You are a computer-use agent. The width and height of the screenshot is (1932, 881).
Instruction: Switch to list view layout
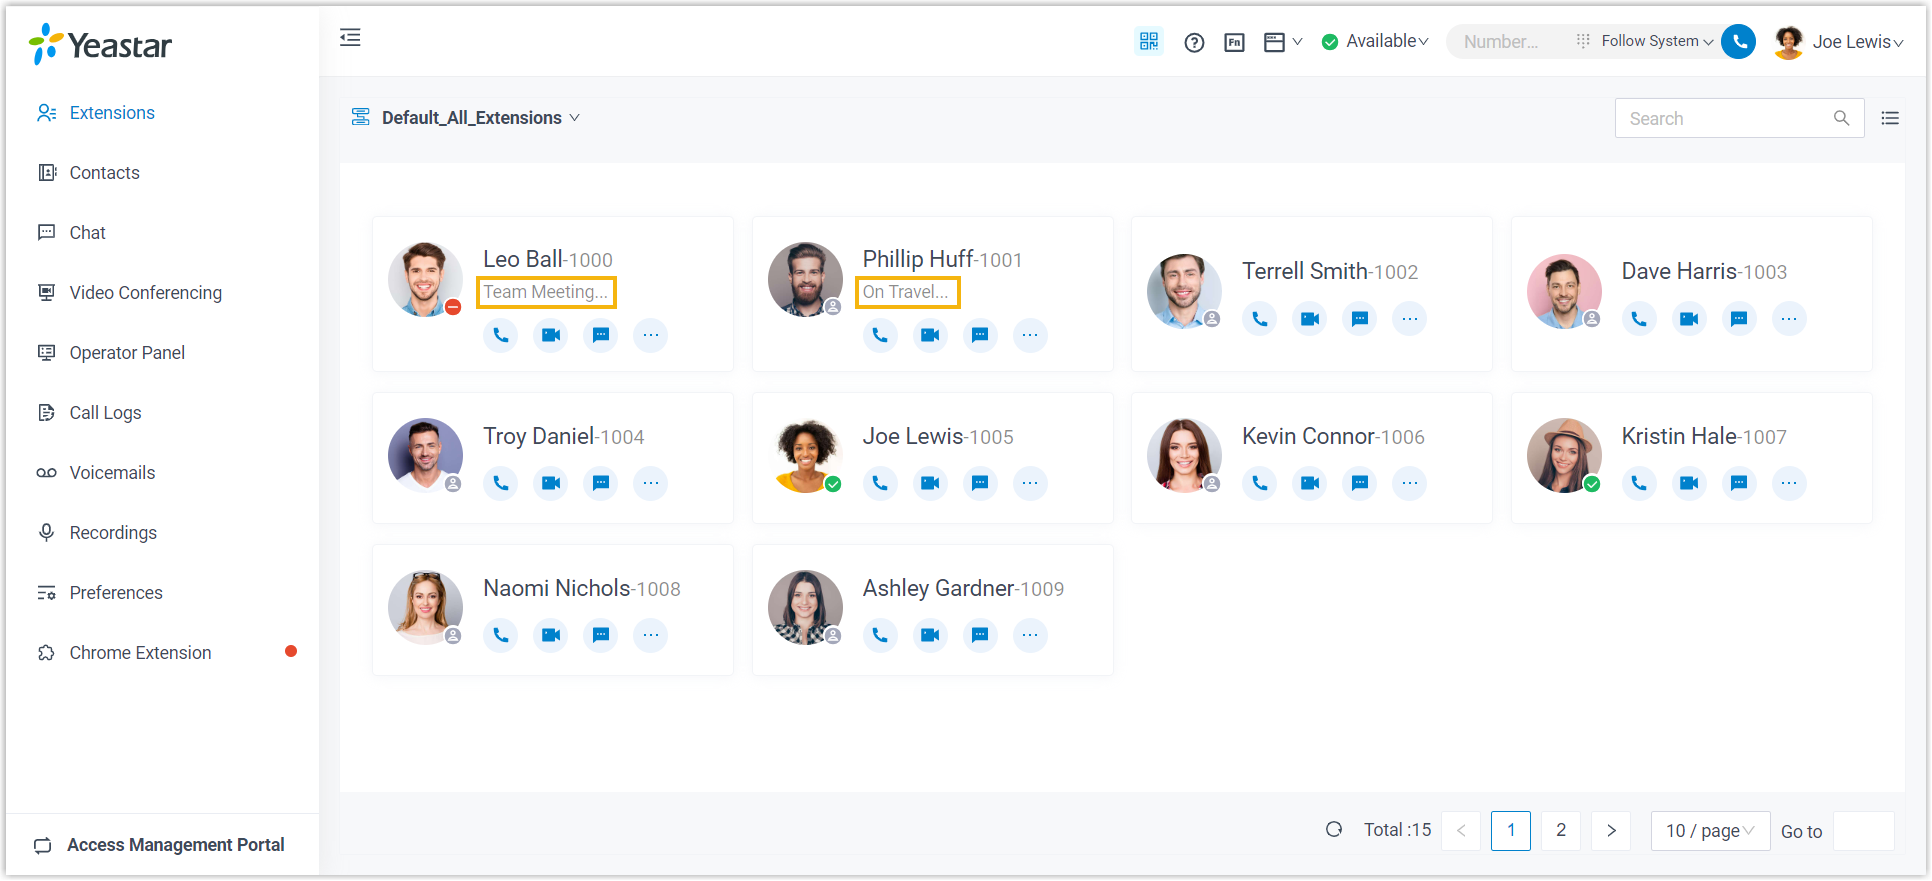(x=1890, y=118)
